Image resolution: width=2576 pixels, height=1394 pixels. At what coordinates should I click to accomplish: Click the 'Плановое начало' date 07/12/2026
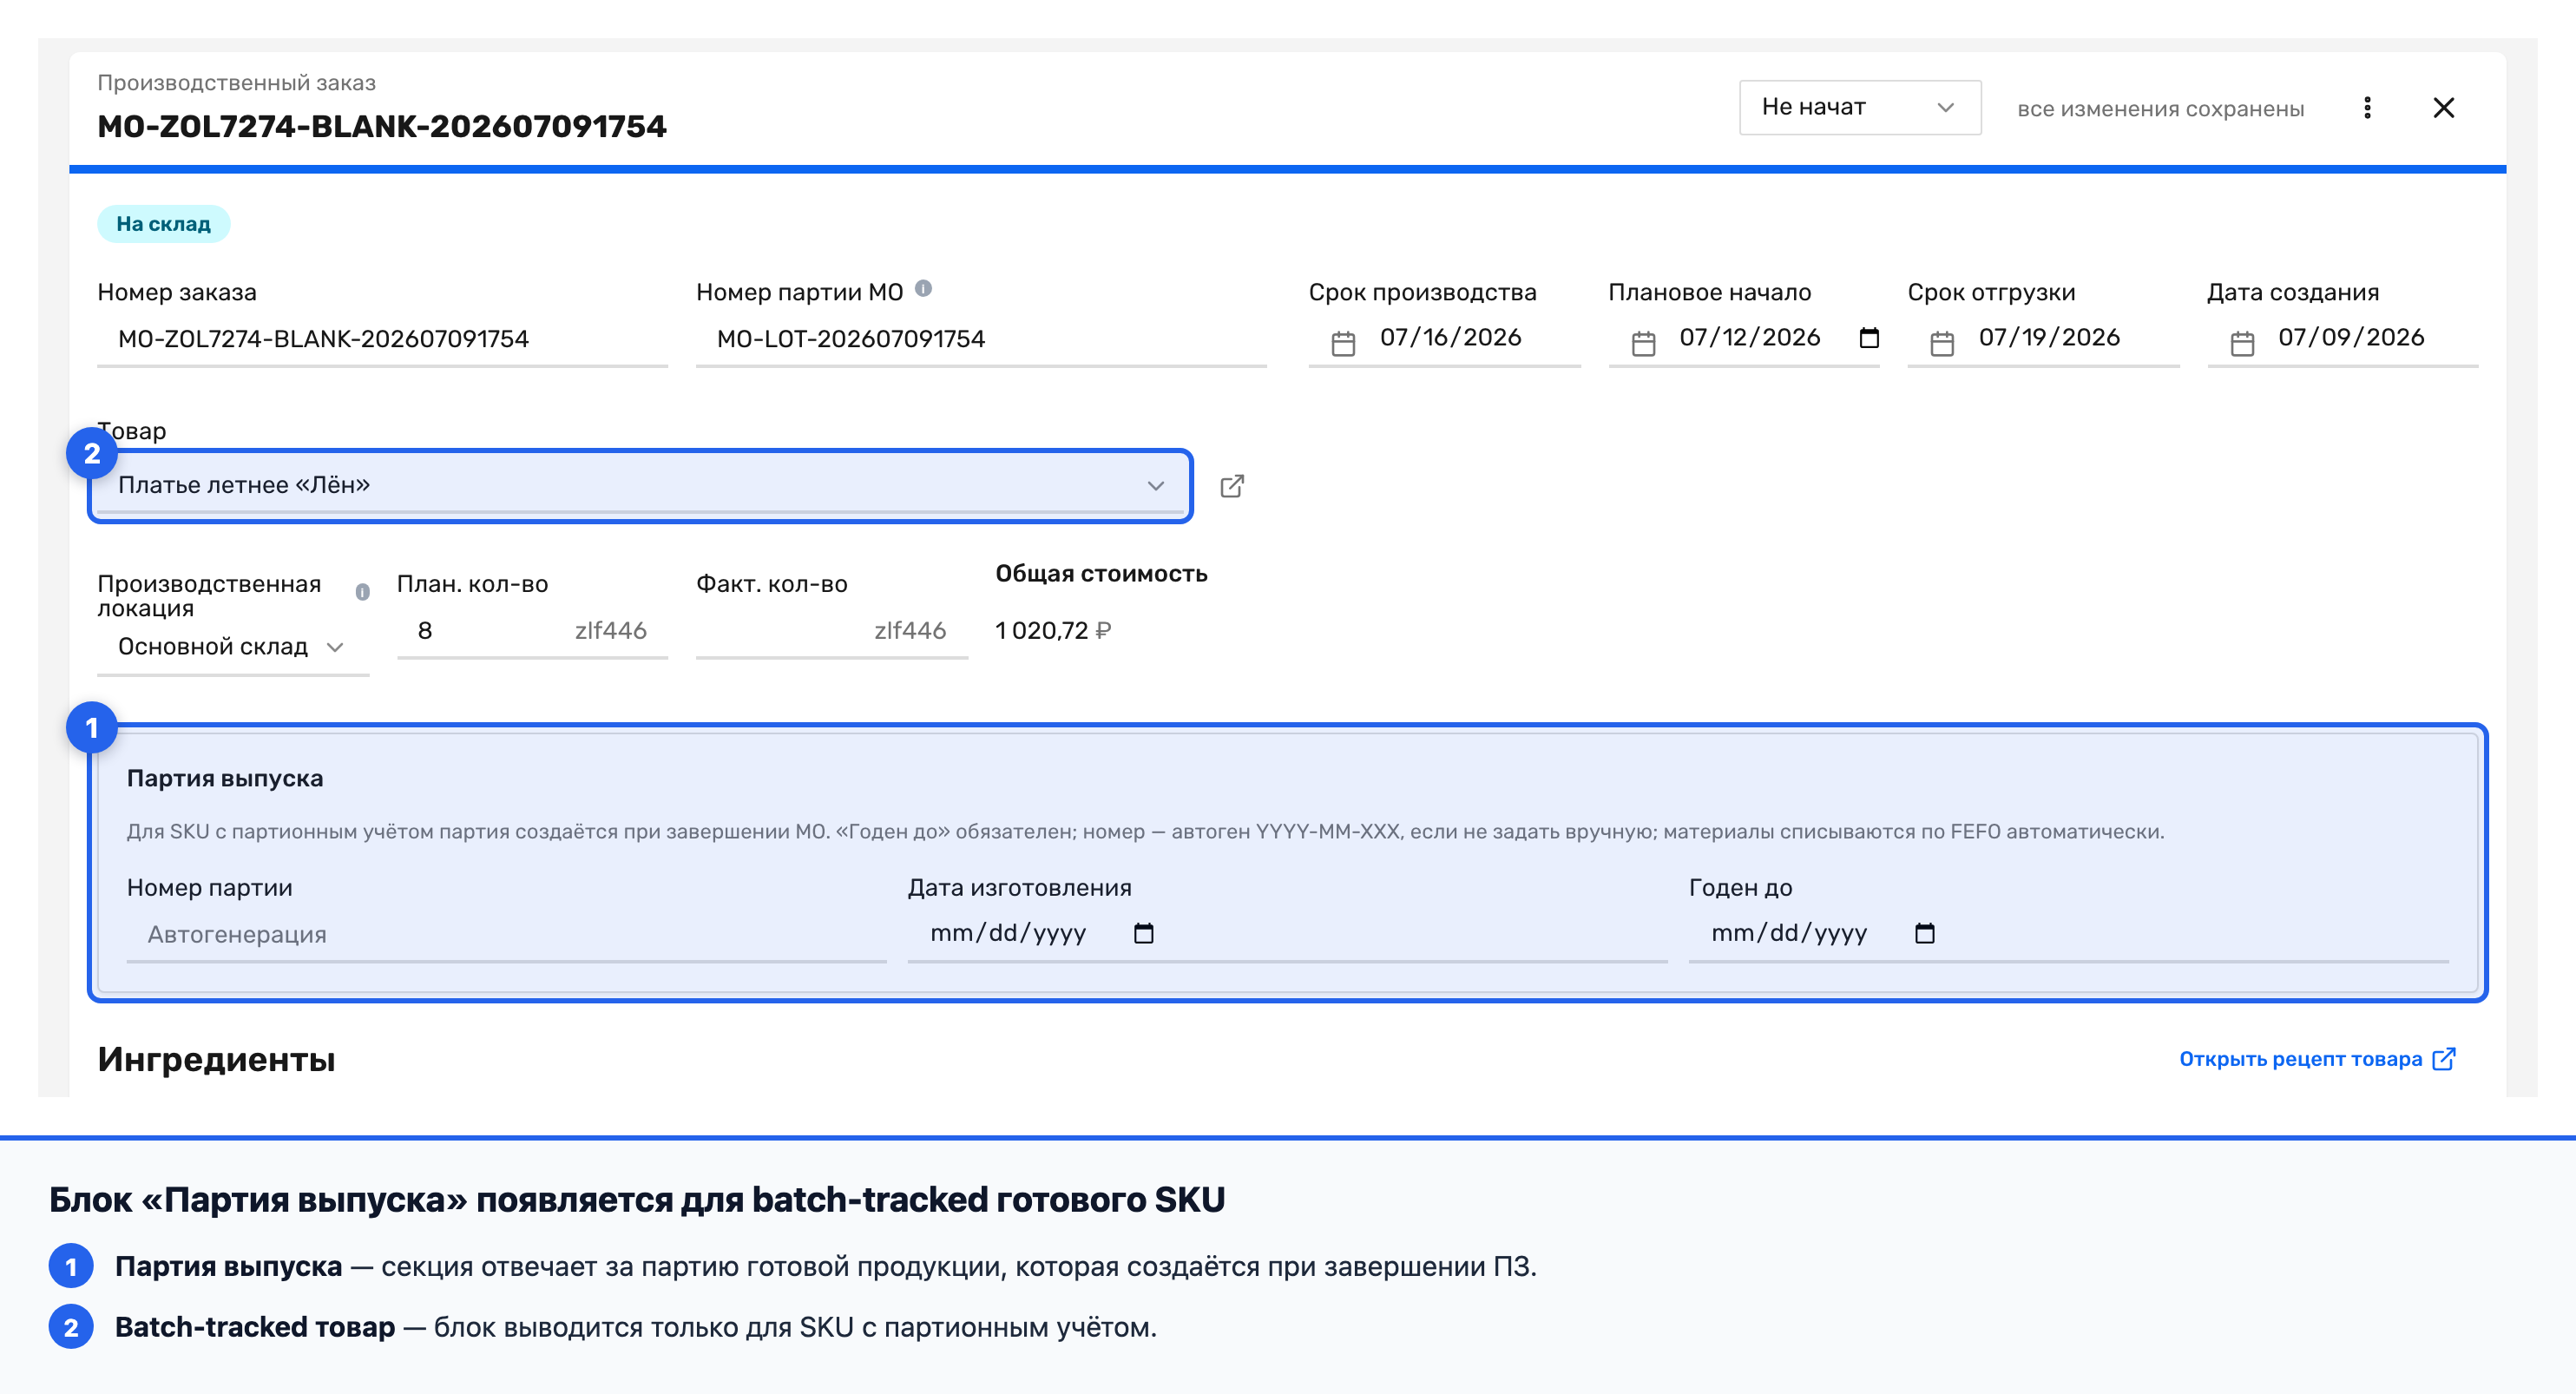click(1750, 338)
